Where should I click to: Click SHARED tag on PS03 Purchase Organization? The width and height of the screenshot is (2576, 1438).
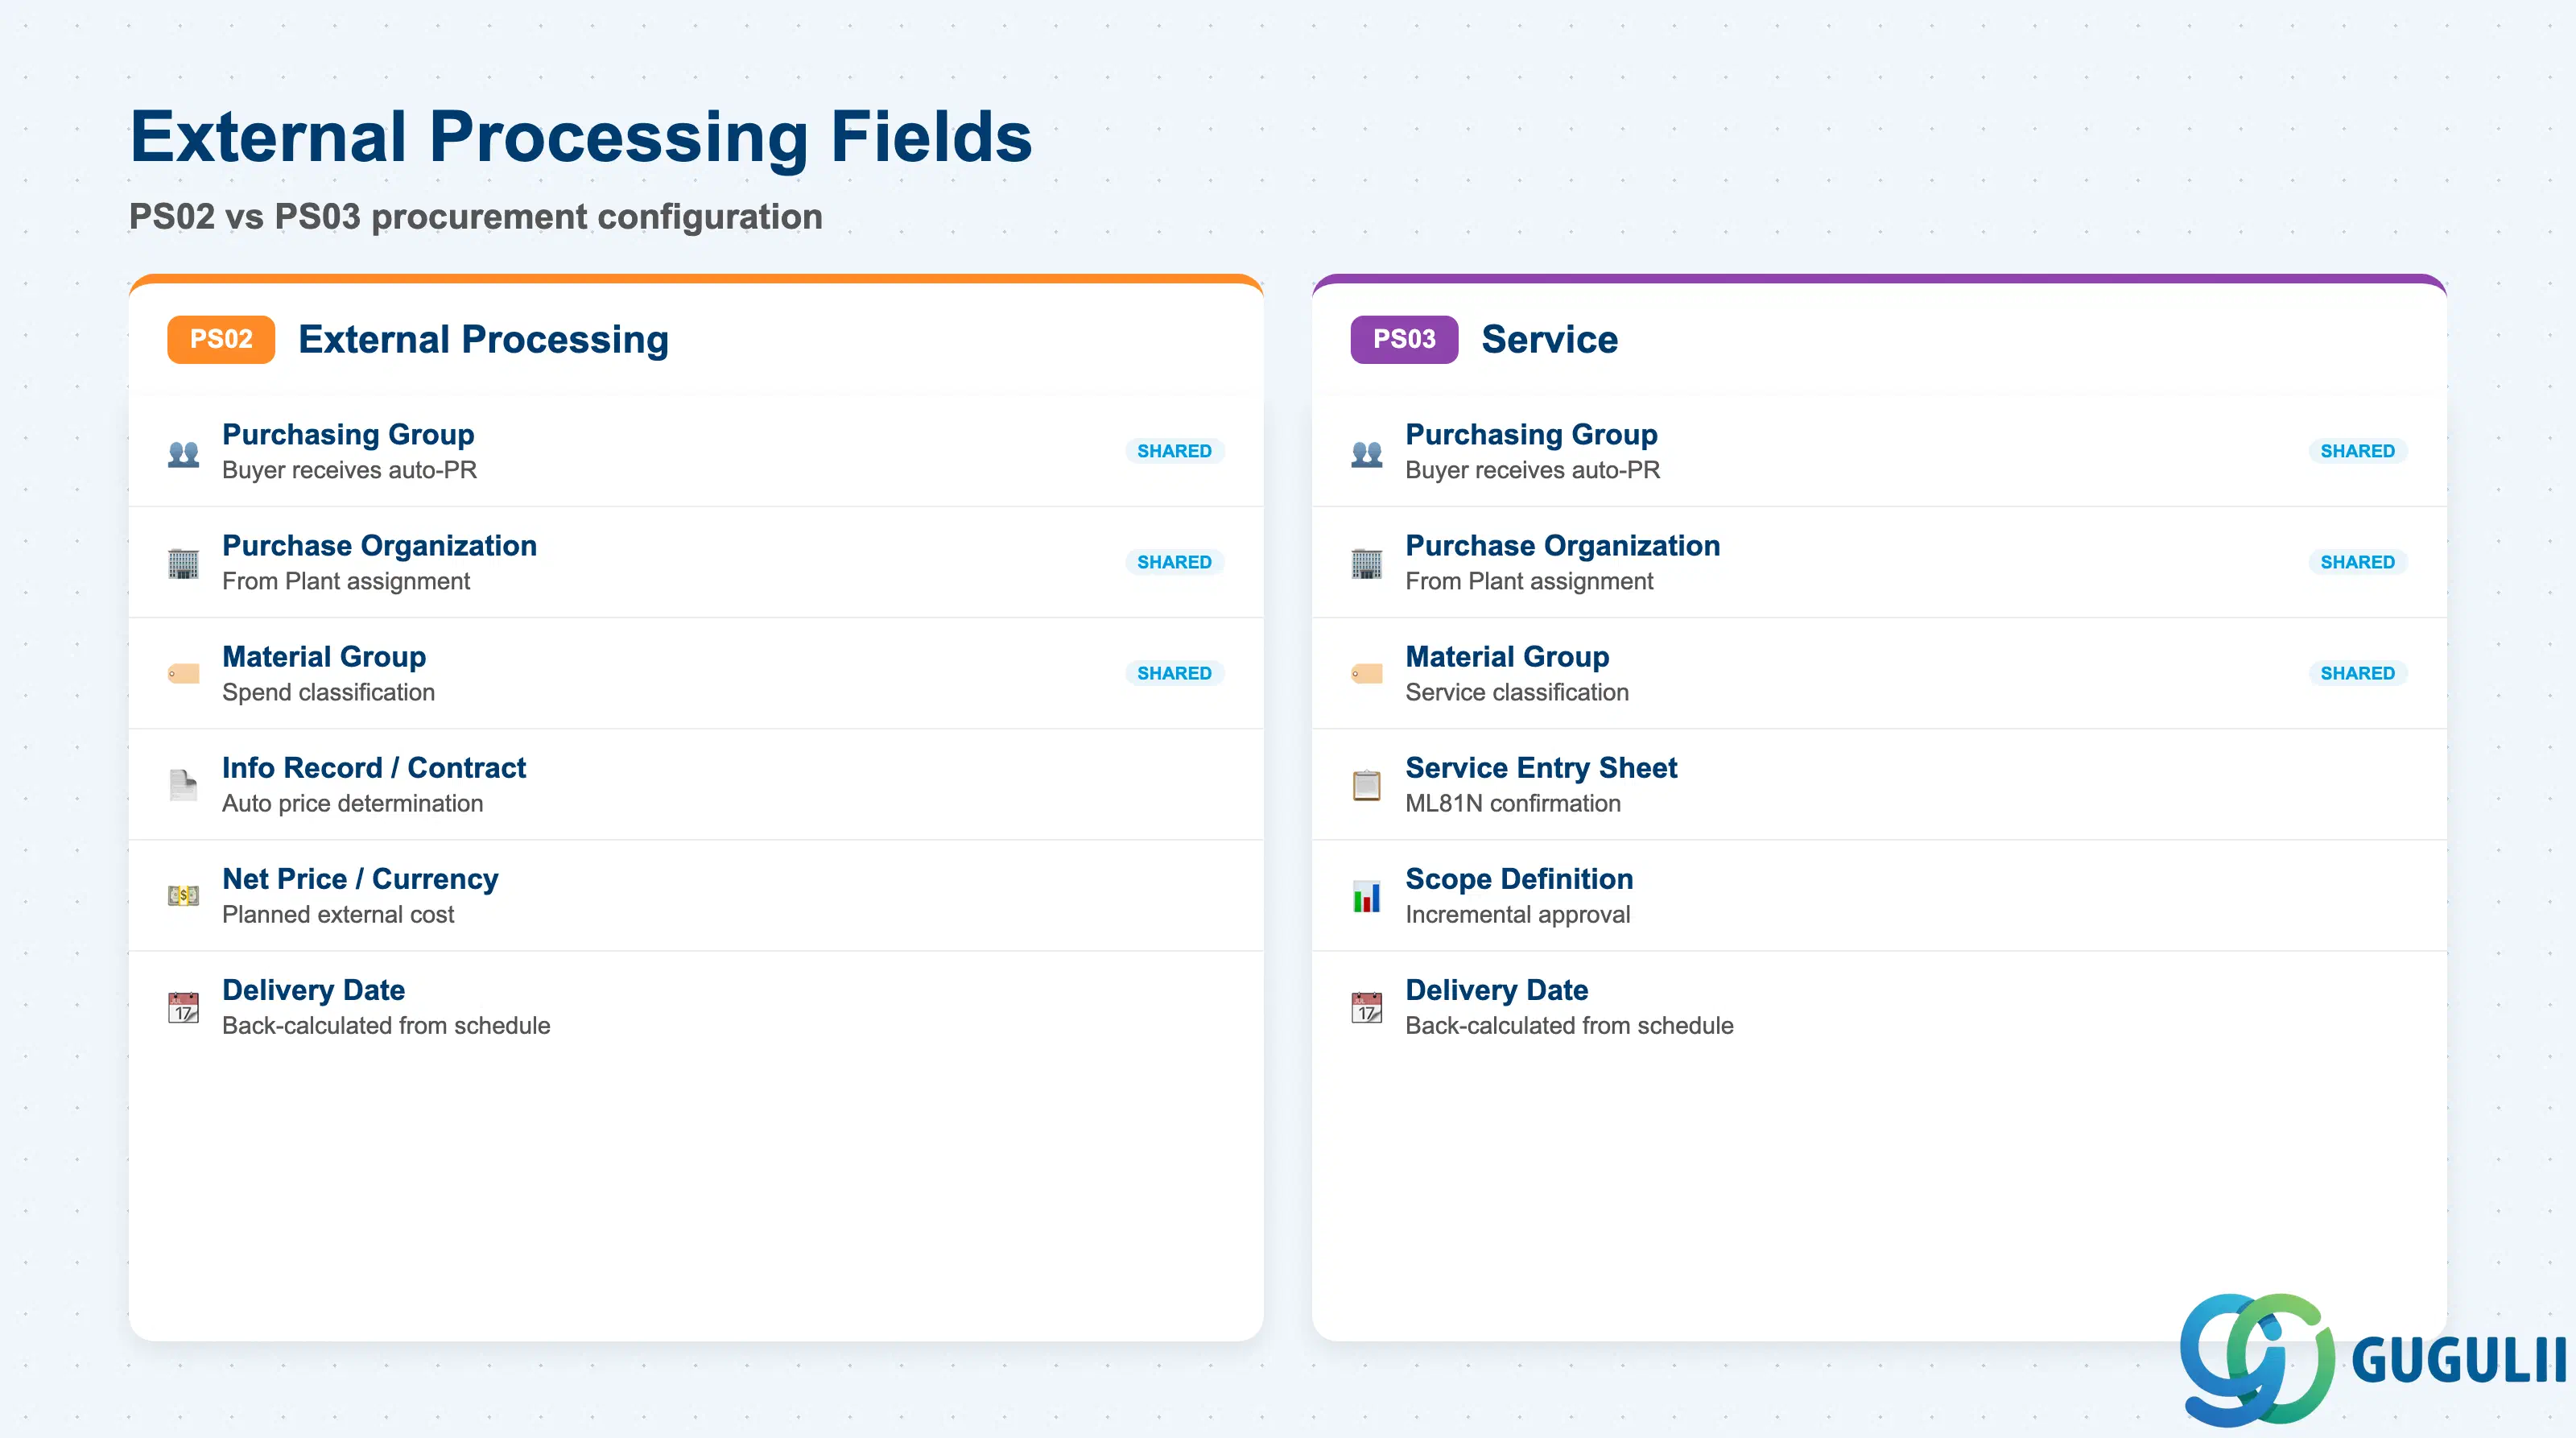pyautogui.click(x=2357, y=562)
